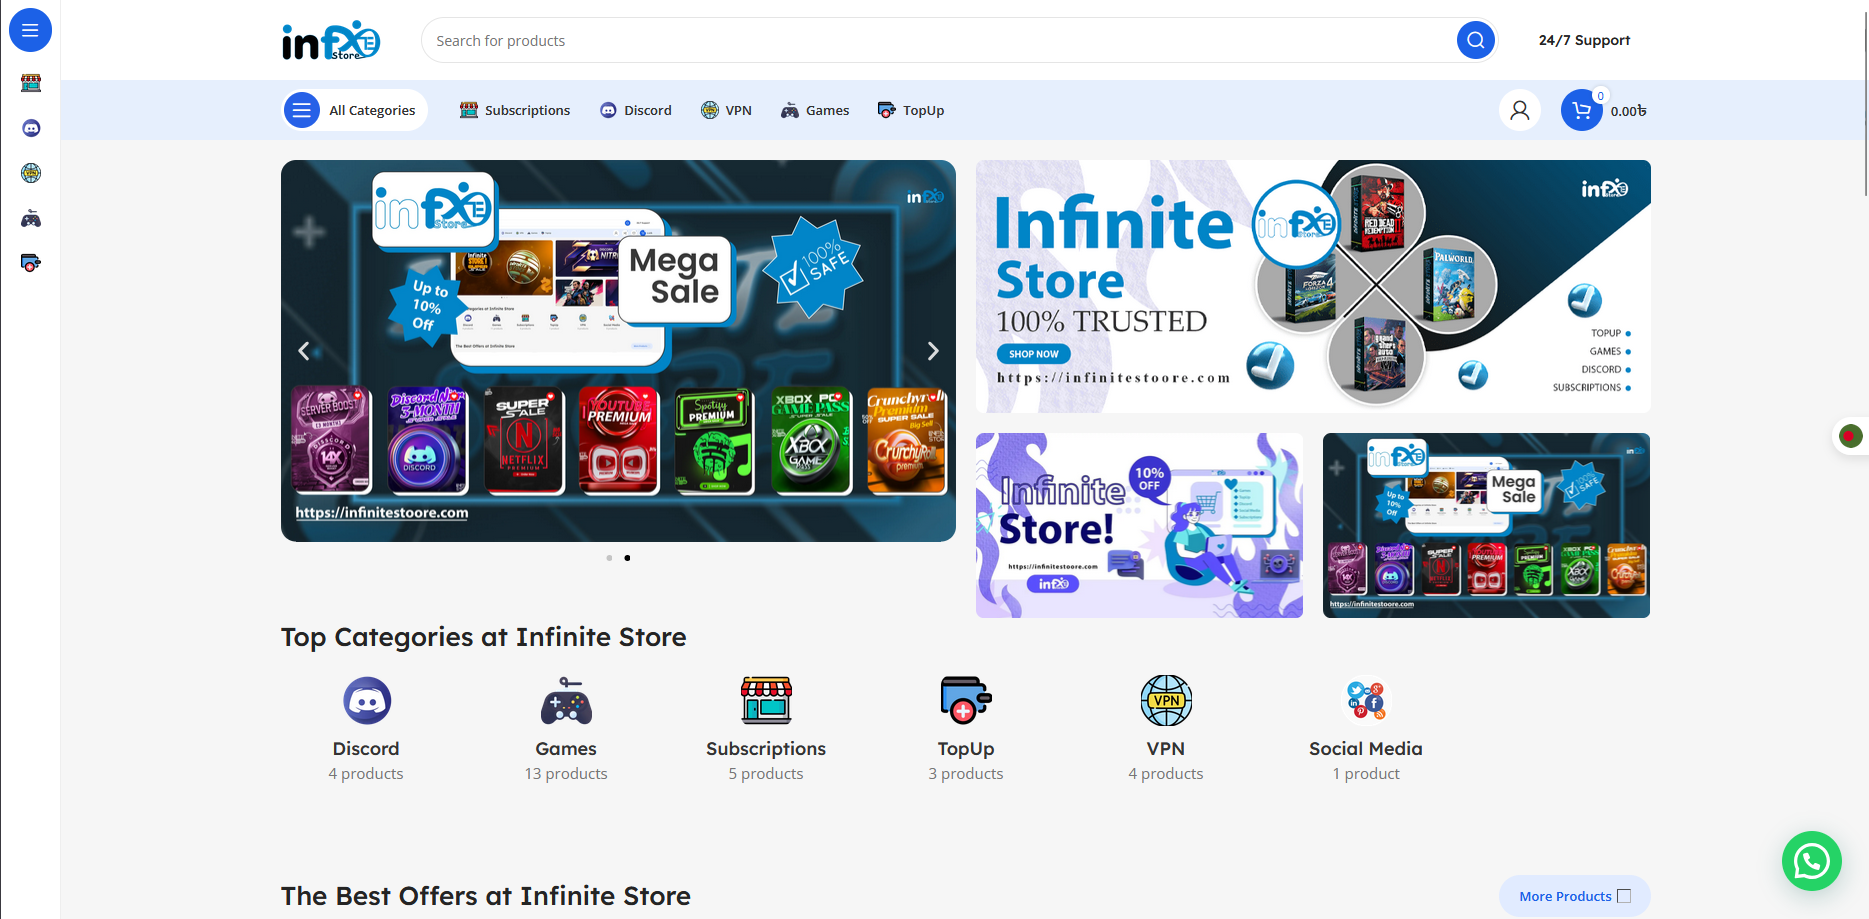The height and width of the screenshot is (919, 1869).
Task: Go to next banner slide arrow
Action: click(933, 351)
